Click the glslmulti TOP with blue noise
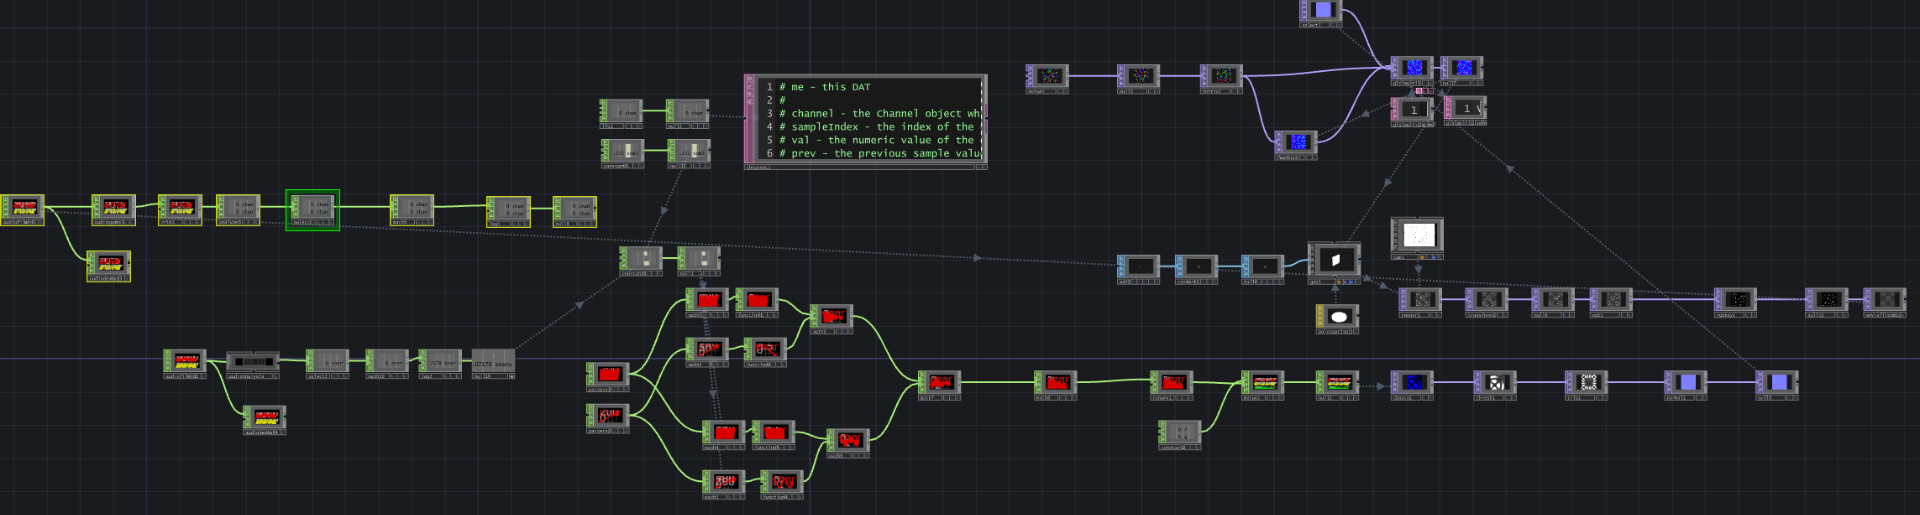Image resolution: width=1920 pixels, height=515 pixels. point(1412,70)
